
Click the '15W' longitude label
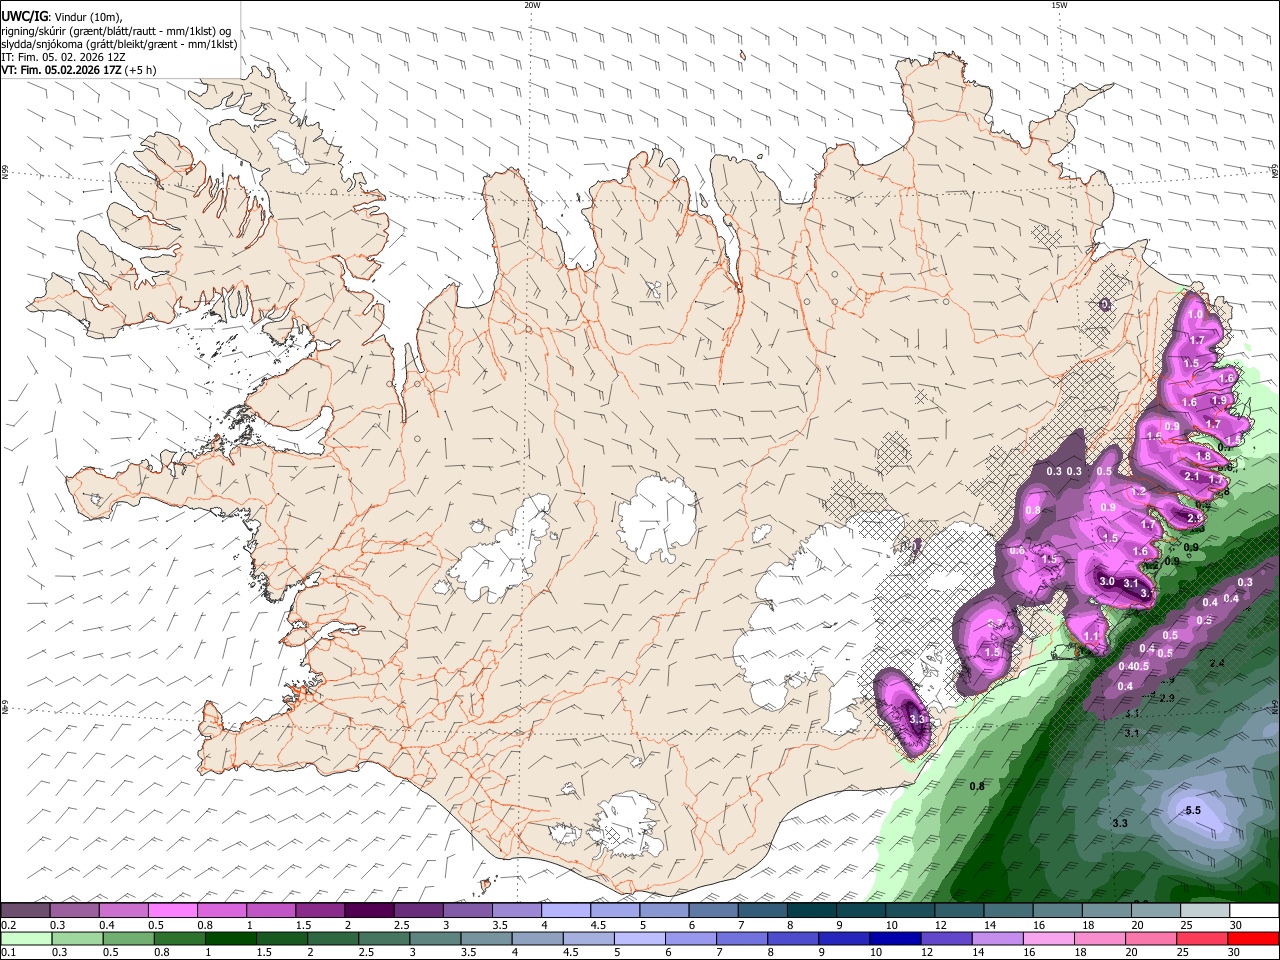[1058, 5]
